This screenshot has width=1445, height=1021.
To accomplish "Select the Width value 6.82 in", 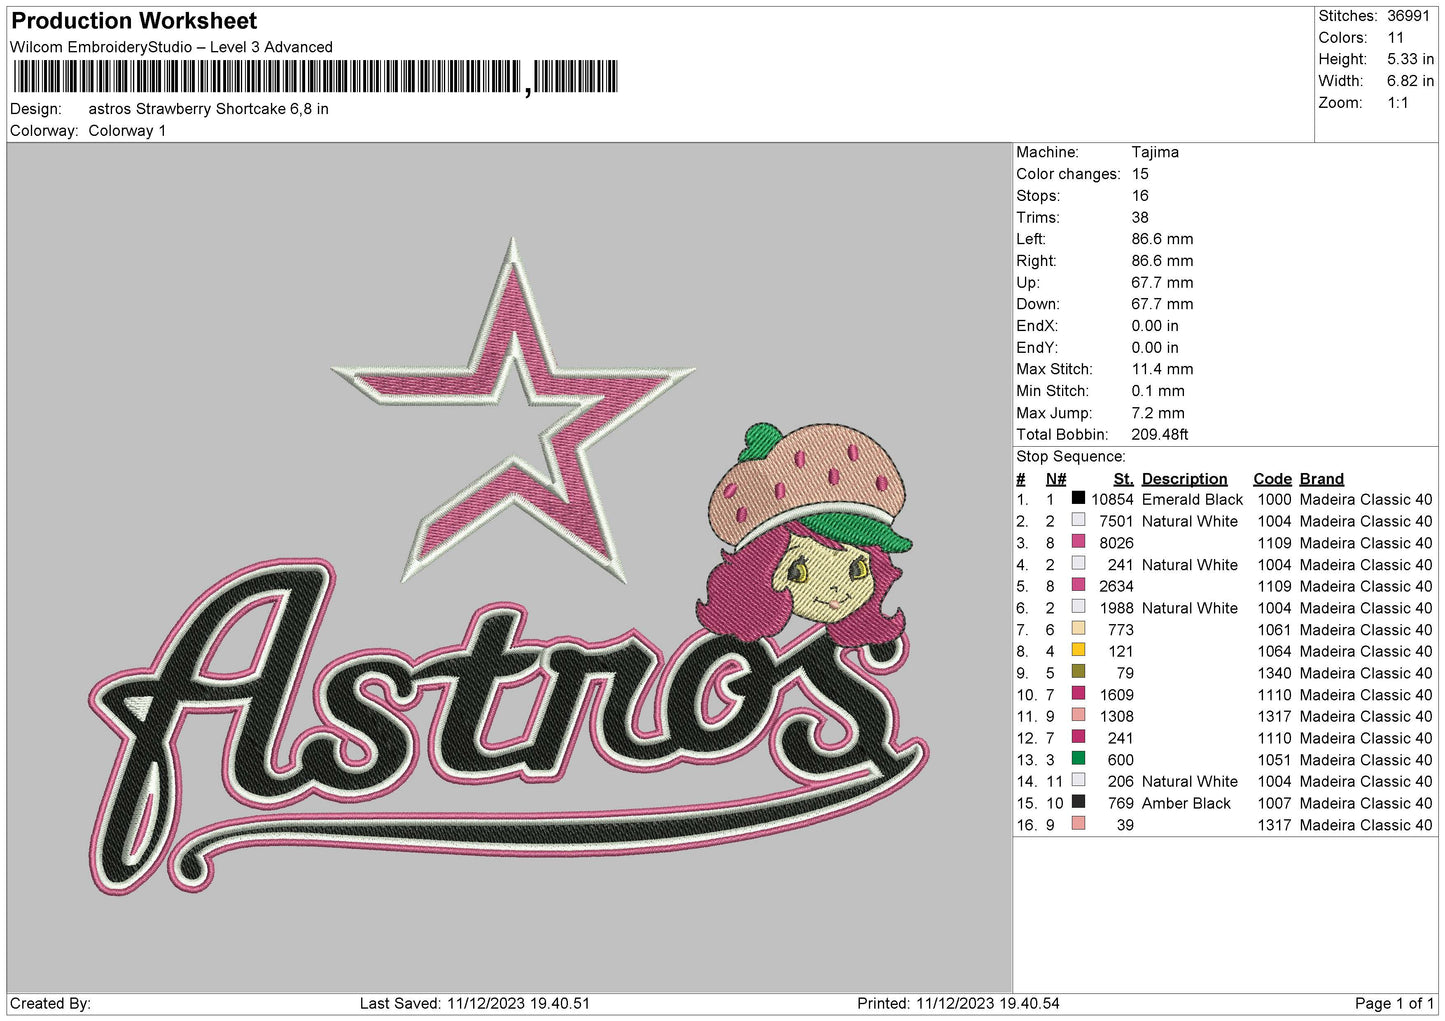I will pyautogui.click(x=1410, y=81).
